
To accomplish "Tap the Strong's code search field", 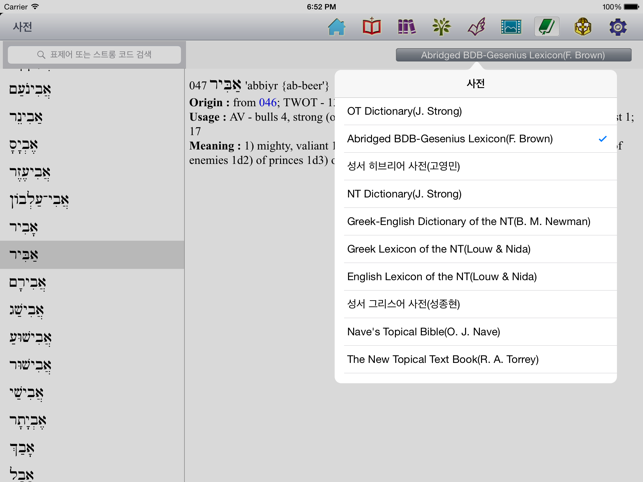I will click(95, 55).
